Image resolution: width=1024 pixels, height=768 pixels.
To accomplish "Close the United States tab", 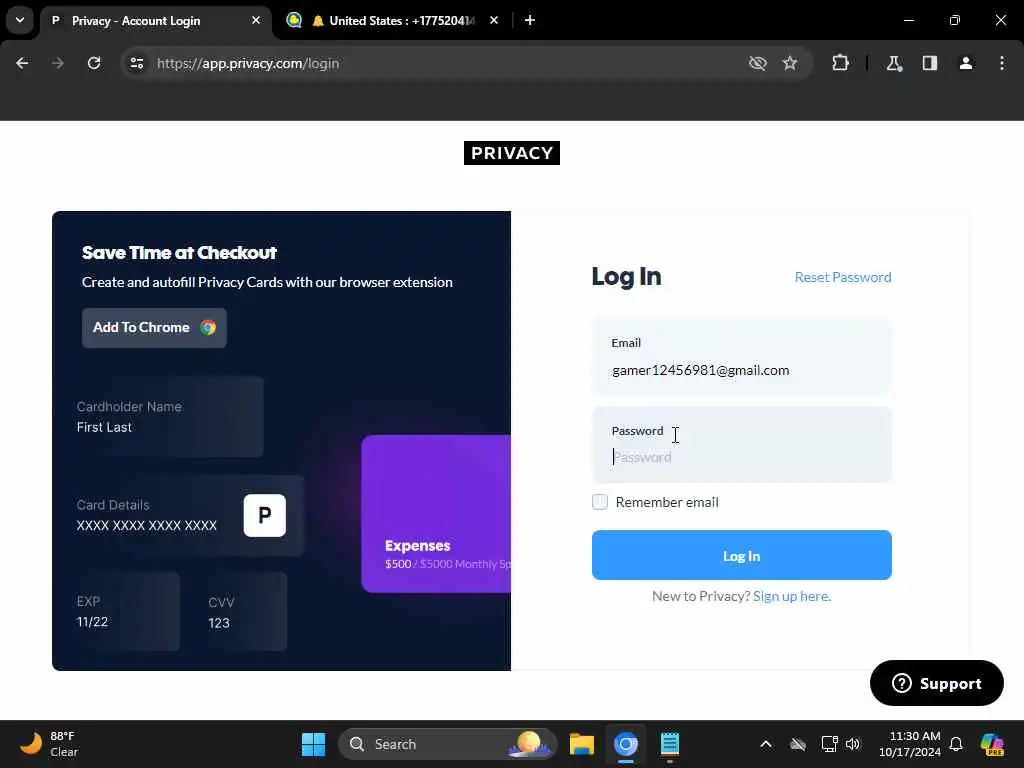I will [x=494, y=20].
